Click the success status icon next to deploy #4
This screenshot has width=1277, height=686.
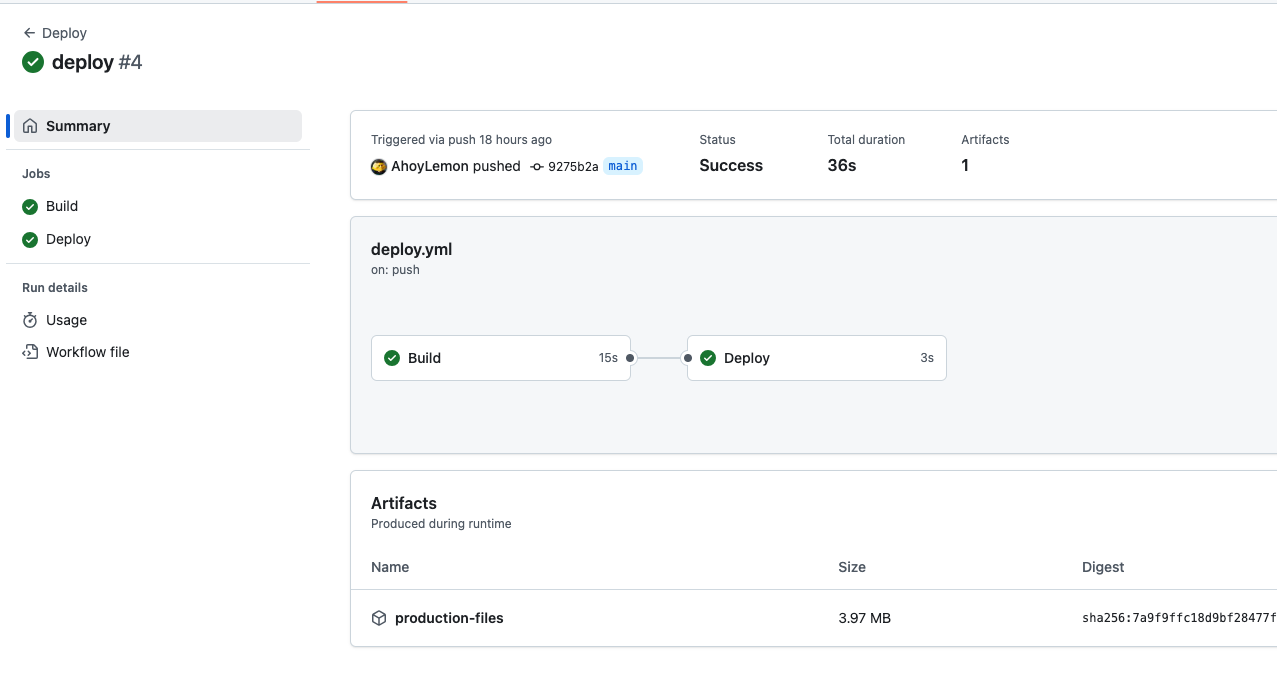point(32,62)
